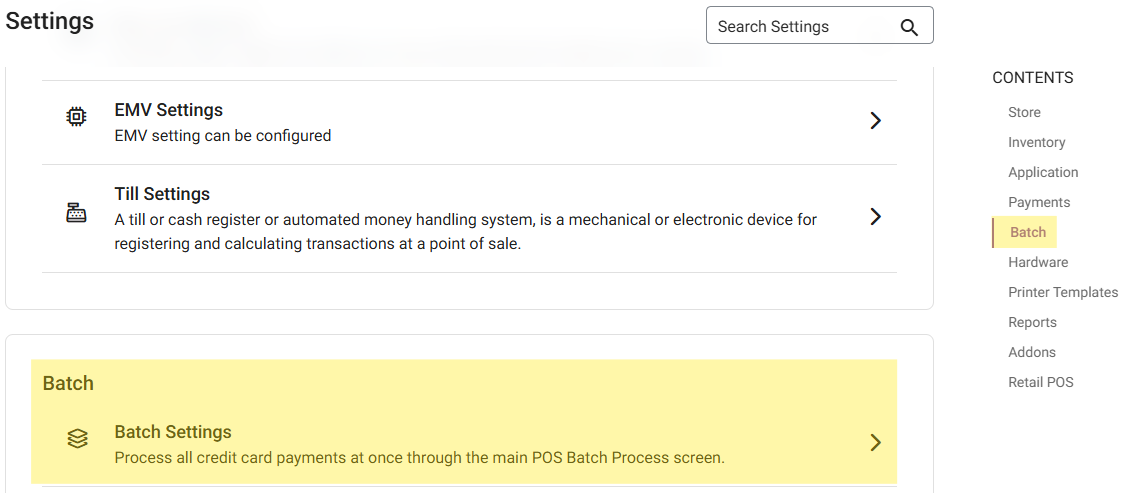Click the magnifying glass search icon
The width and height of the screenshot is (1126, 493).
(909, 27)
